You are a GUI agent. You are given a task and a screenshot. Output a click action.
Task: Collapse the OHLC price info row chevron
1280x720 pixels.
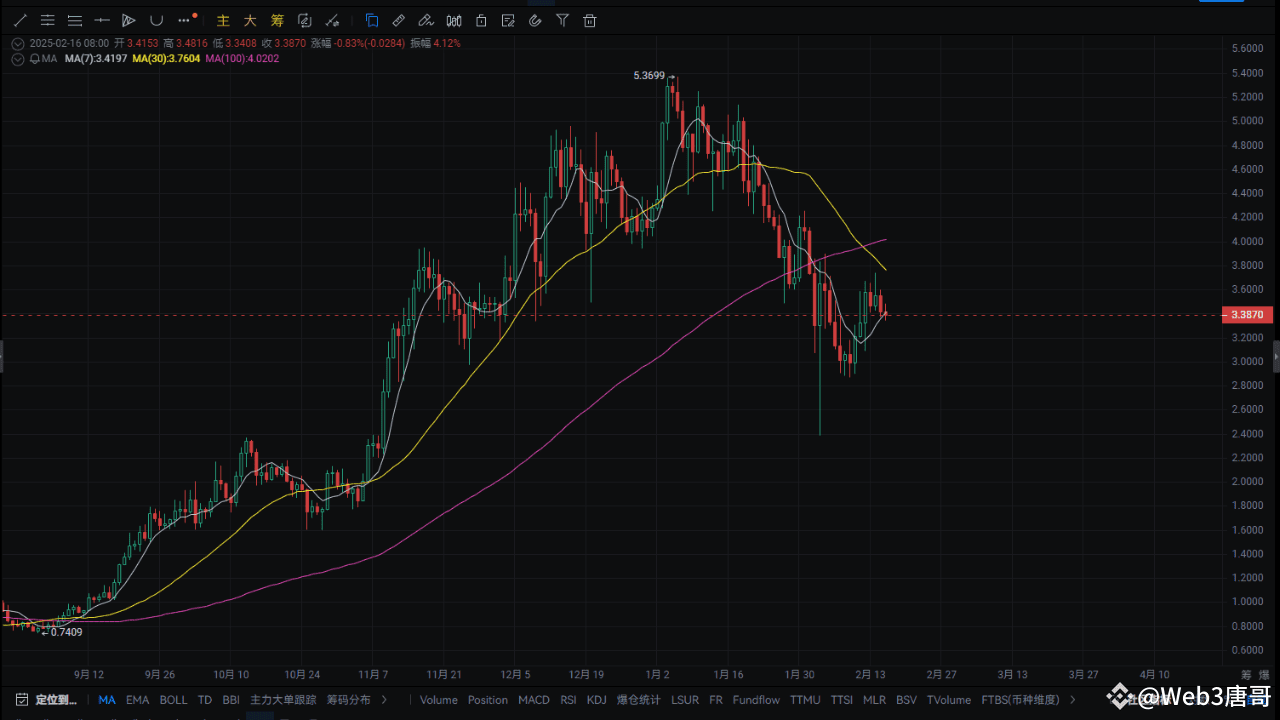pos(17,43)
